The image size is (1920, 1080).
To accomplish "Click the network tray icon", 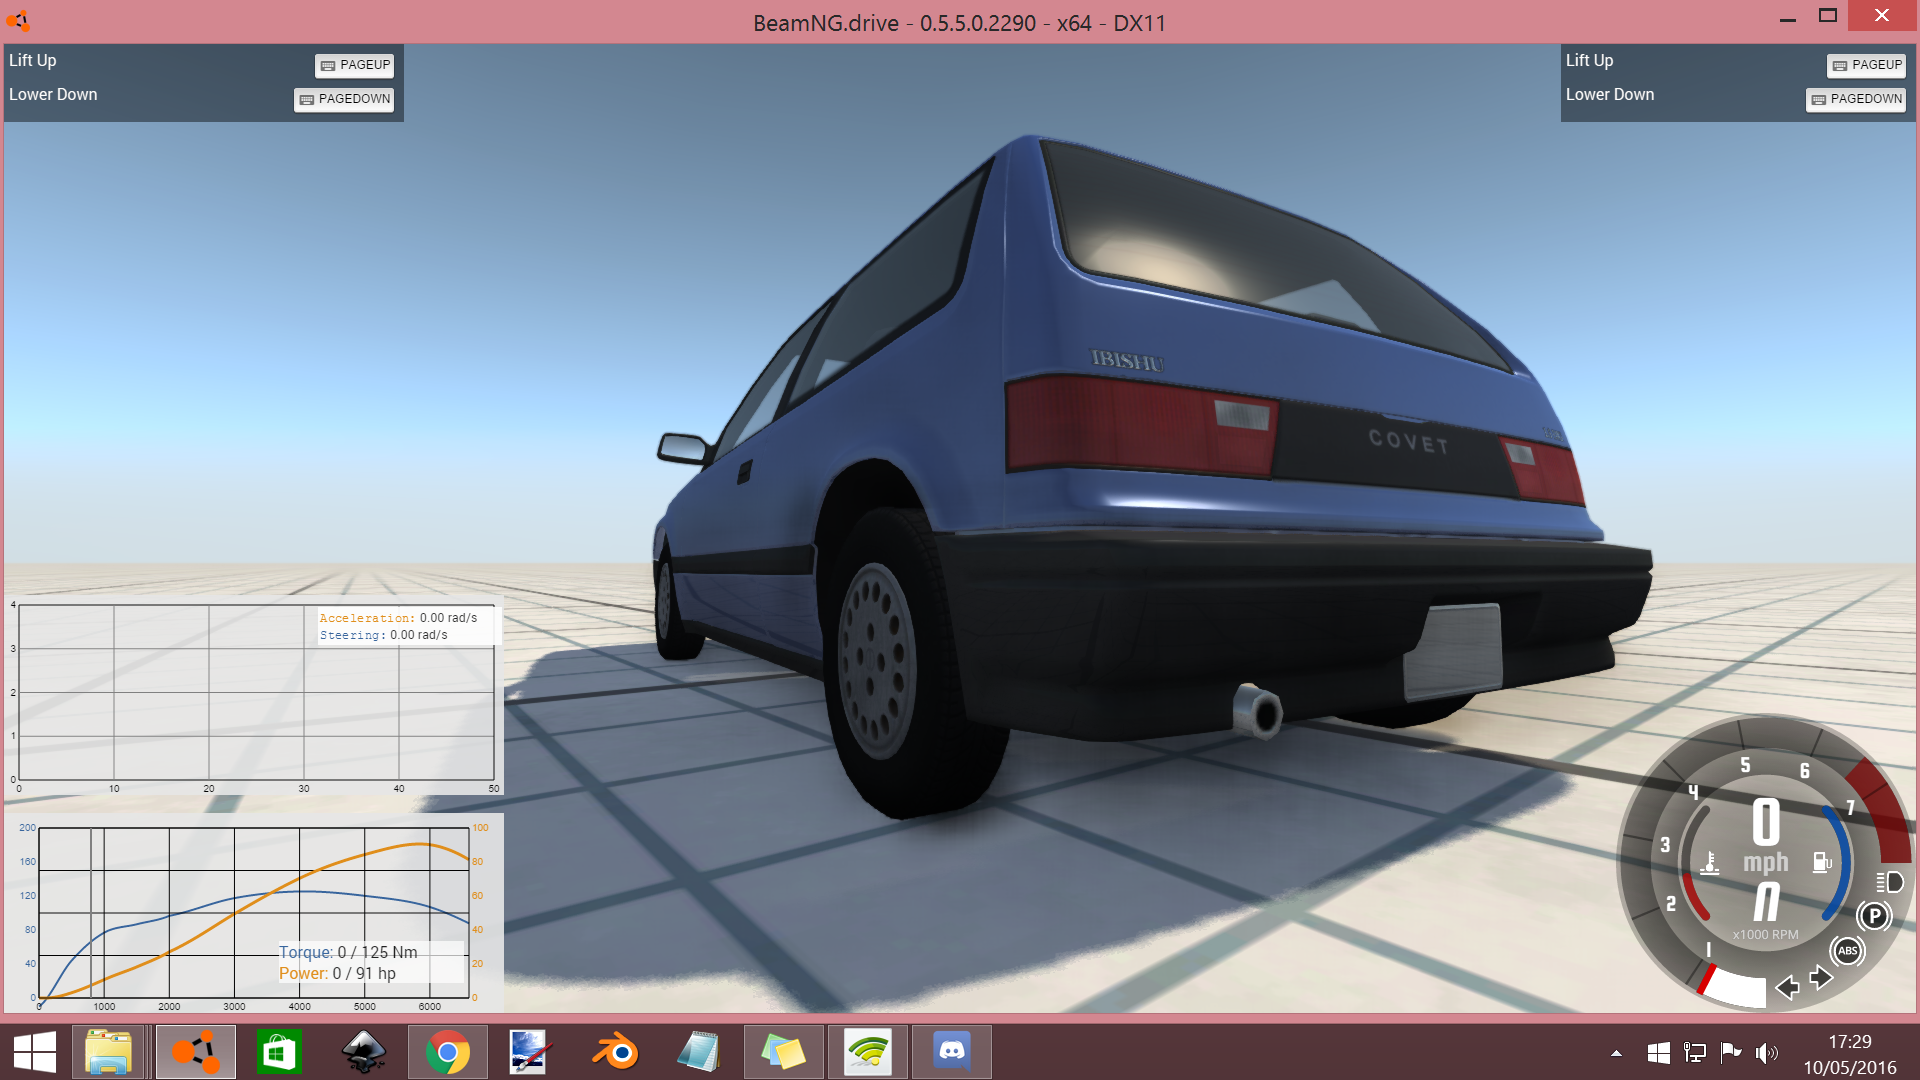I will pos(1694,1052).
